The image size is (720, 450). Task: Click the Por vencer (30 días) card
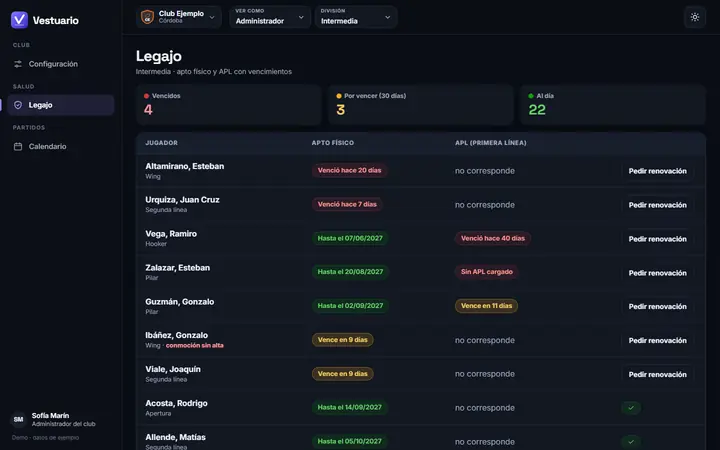[x=421, y=104]
